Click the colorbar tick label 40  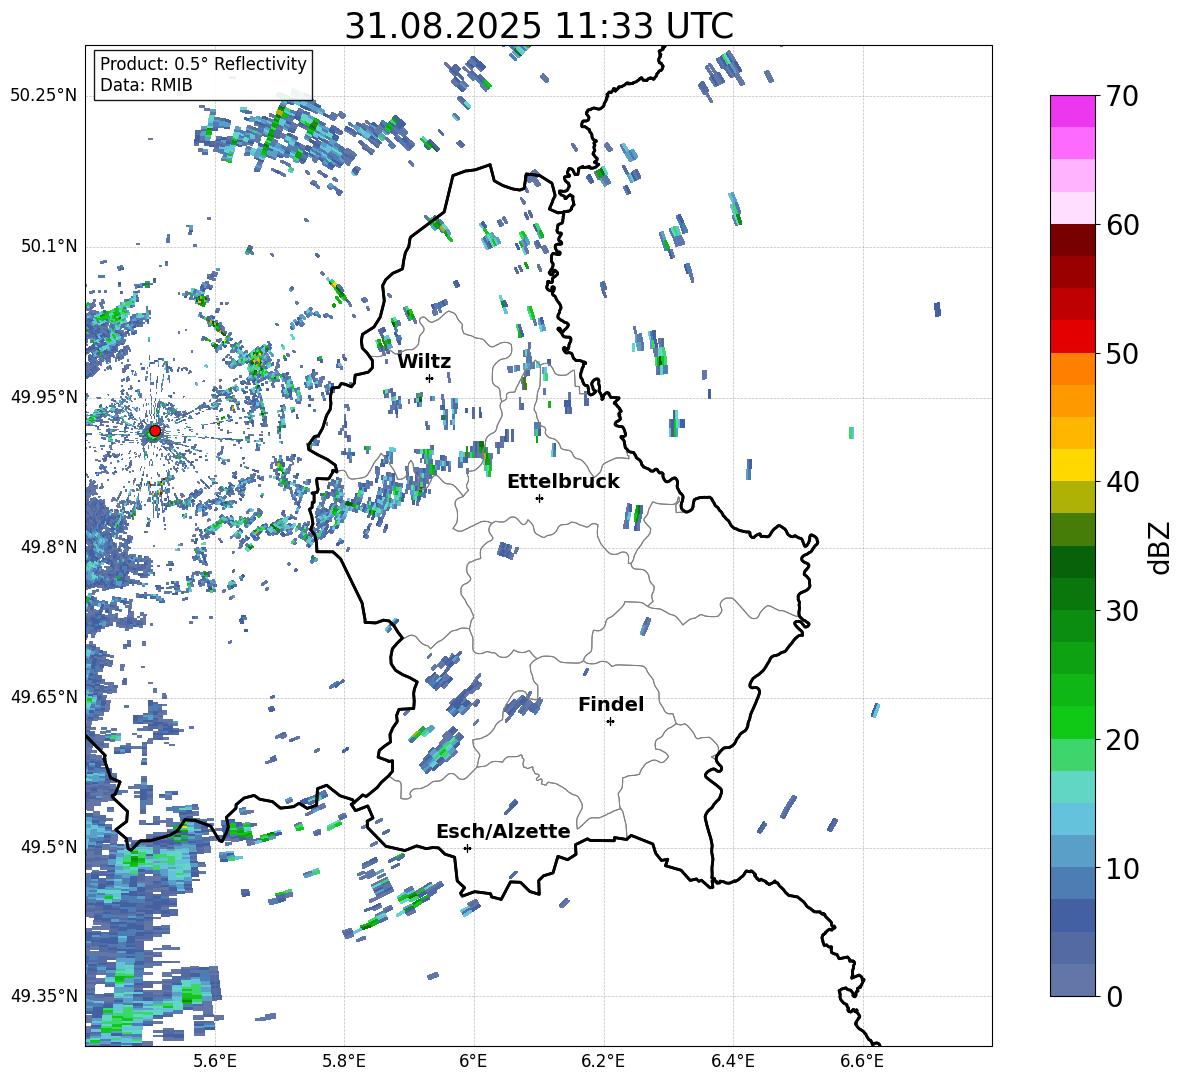[1121, 482]
